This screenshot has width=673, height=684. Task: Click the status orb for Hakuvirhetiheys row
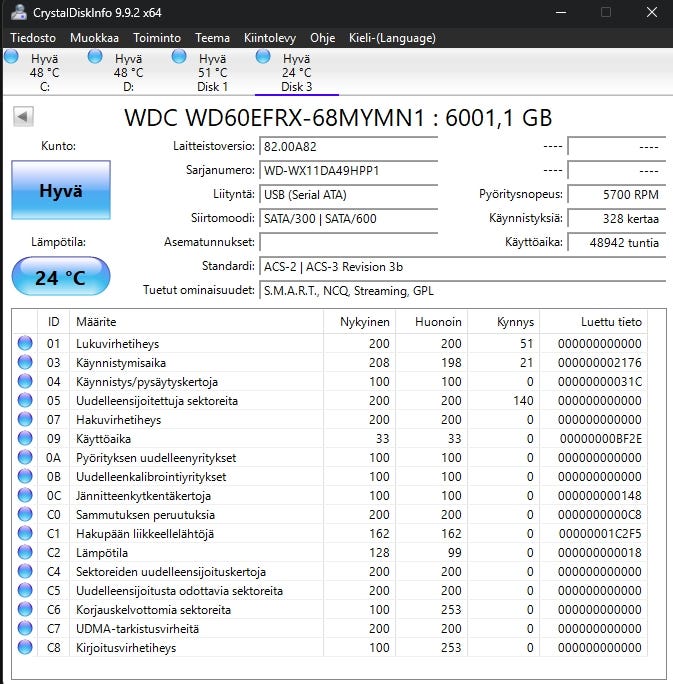click(x=25, y=419)
